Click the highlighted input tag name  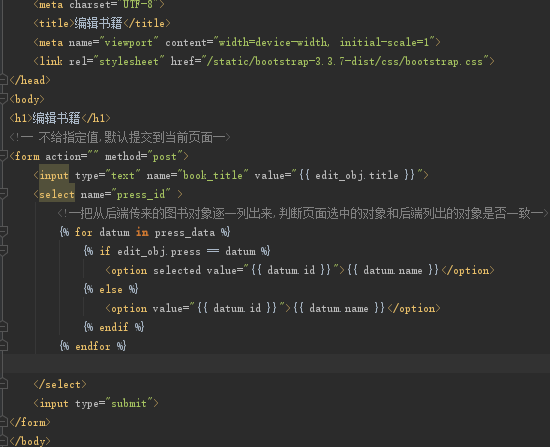(54, 175)
